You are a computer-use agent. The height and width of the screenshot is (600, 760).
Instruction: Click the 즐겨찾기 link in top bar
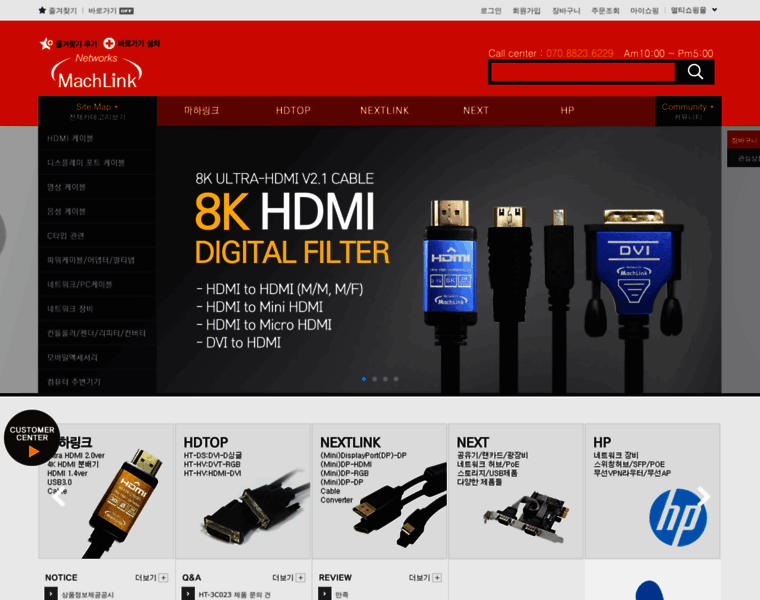63,11
